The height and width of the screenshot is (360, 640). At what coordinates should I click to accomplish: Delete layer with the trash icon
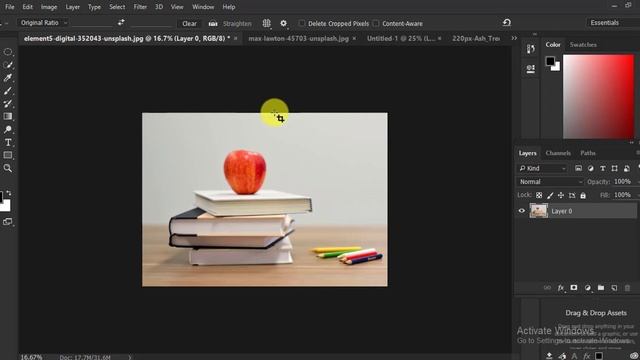tap(627, 288)
